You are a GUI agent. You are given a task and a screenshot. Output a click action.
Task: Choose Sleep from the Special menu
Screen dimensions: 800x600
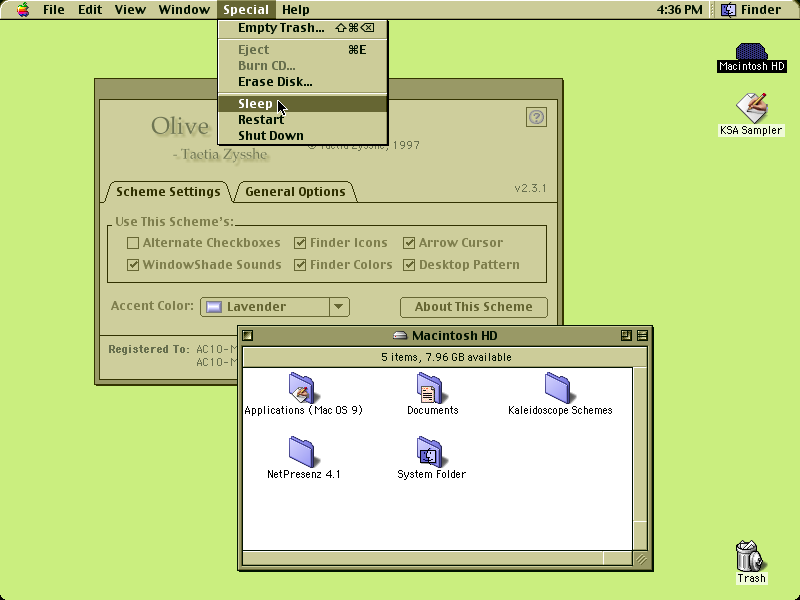[x=303, y=104]
